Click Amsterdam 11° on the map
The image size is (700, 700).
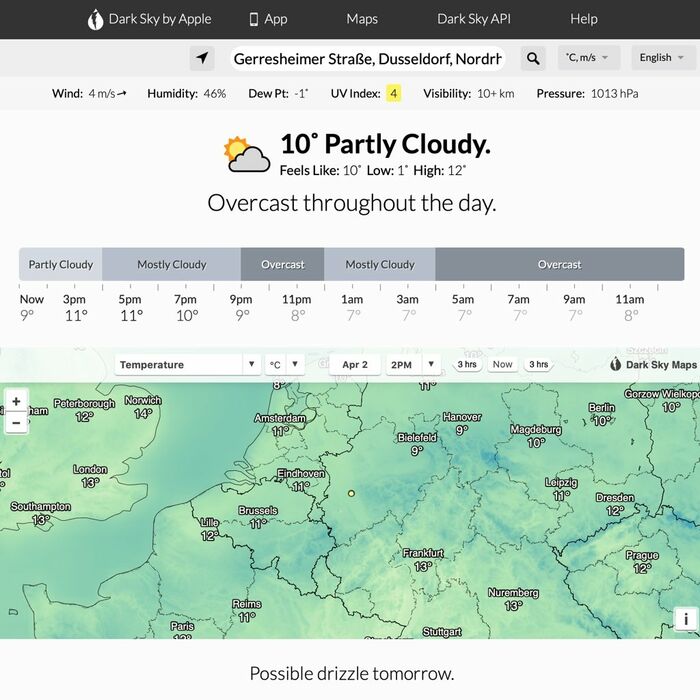tap(280, 424)
